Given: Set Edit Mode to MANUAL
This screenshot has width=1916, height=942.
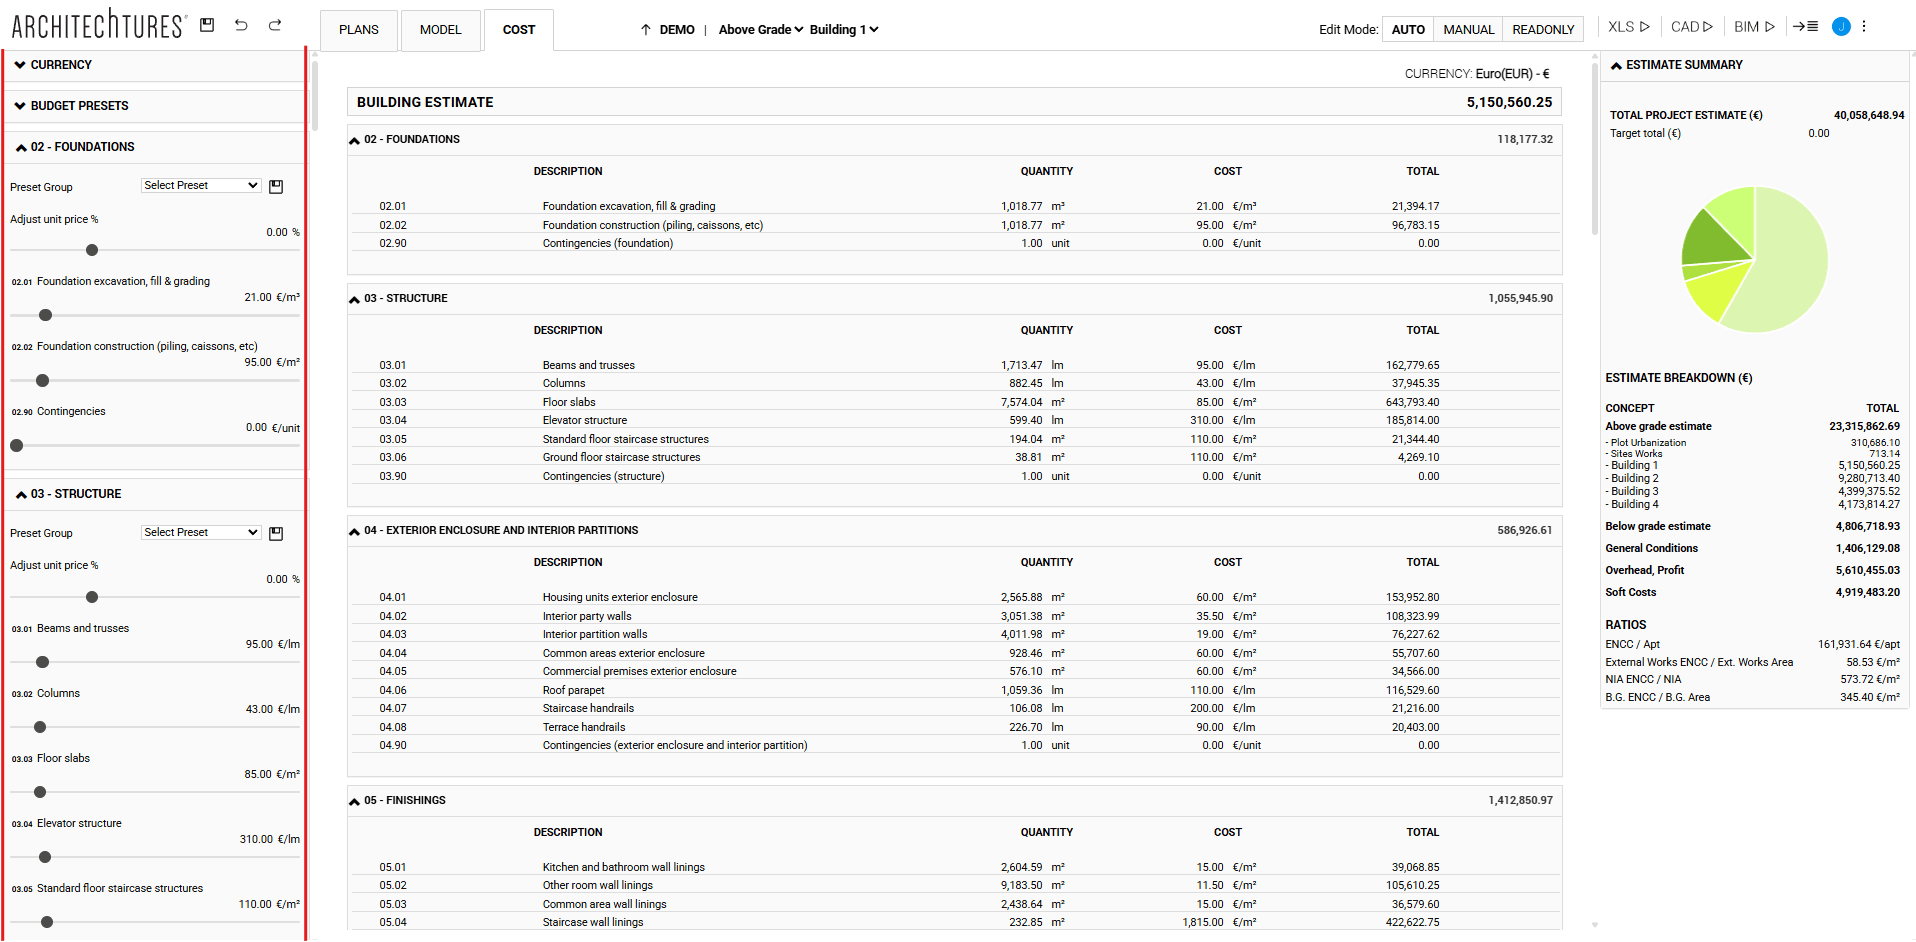Looking at the screenshot, I should point(1467,29).
